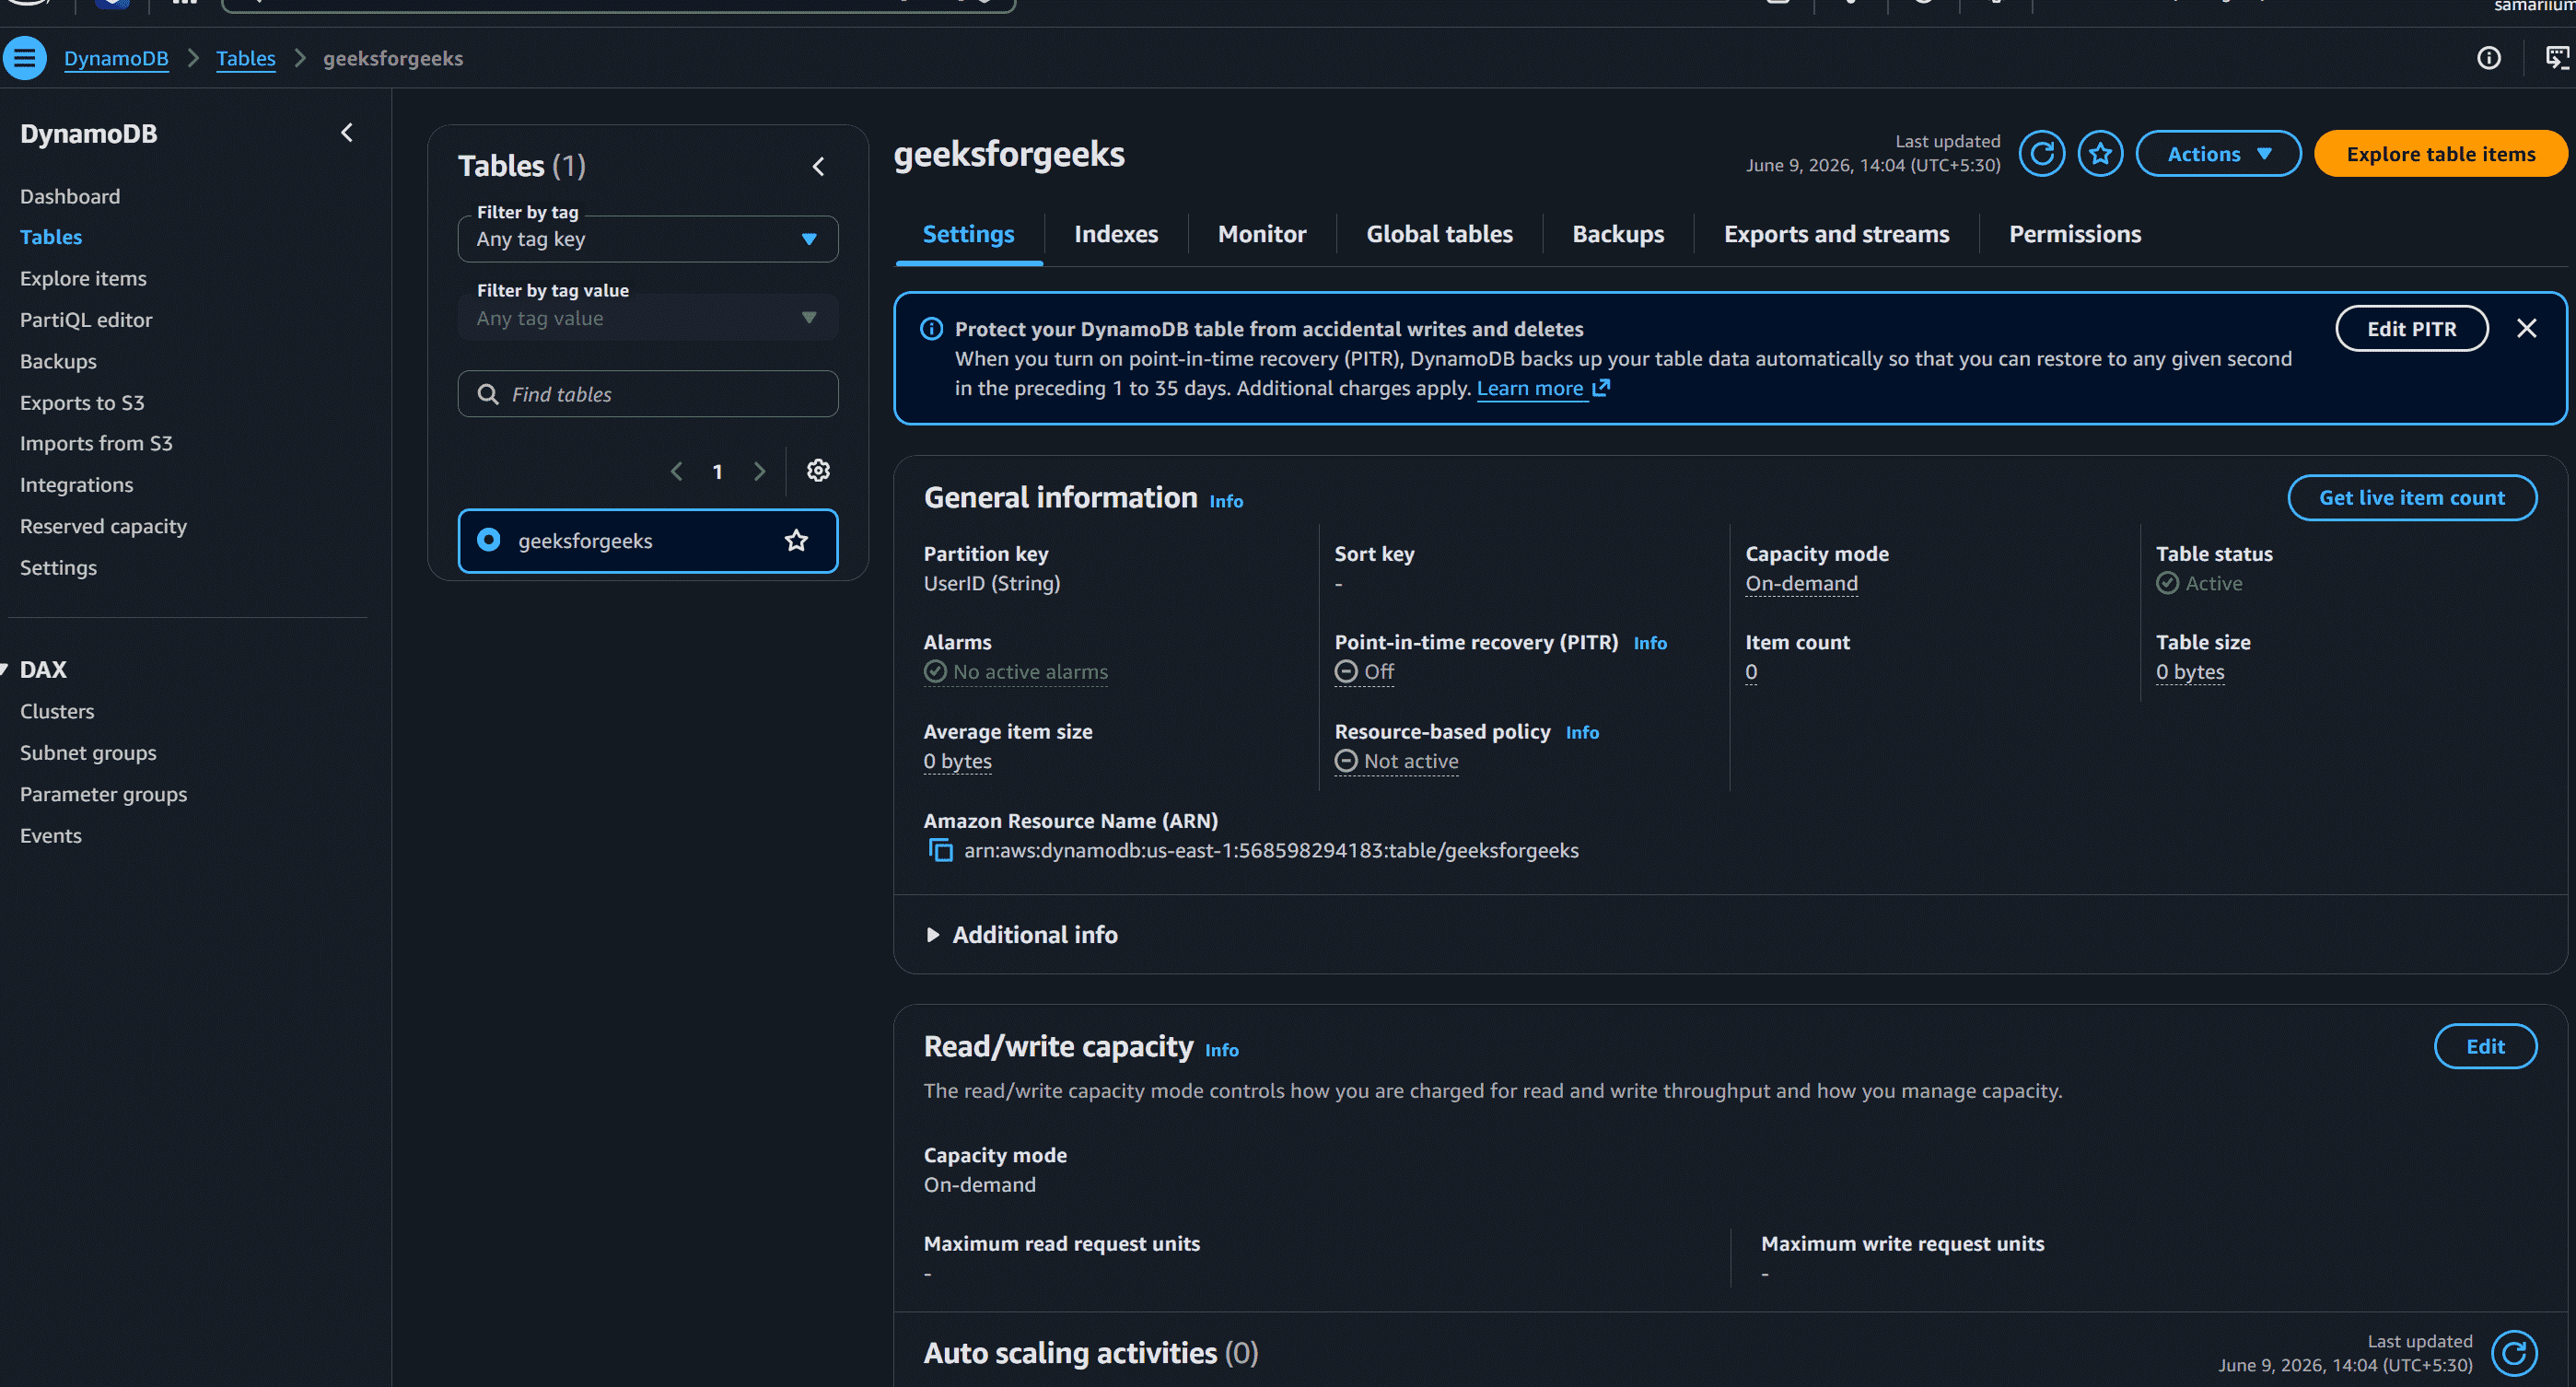Open Reserved capacity in the sidebar
2576x1387 pixels.
point(103,526)
